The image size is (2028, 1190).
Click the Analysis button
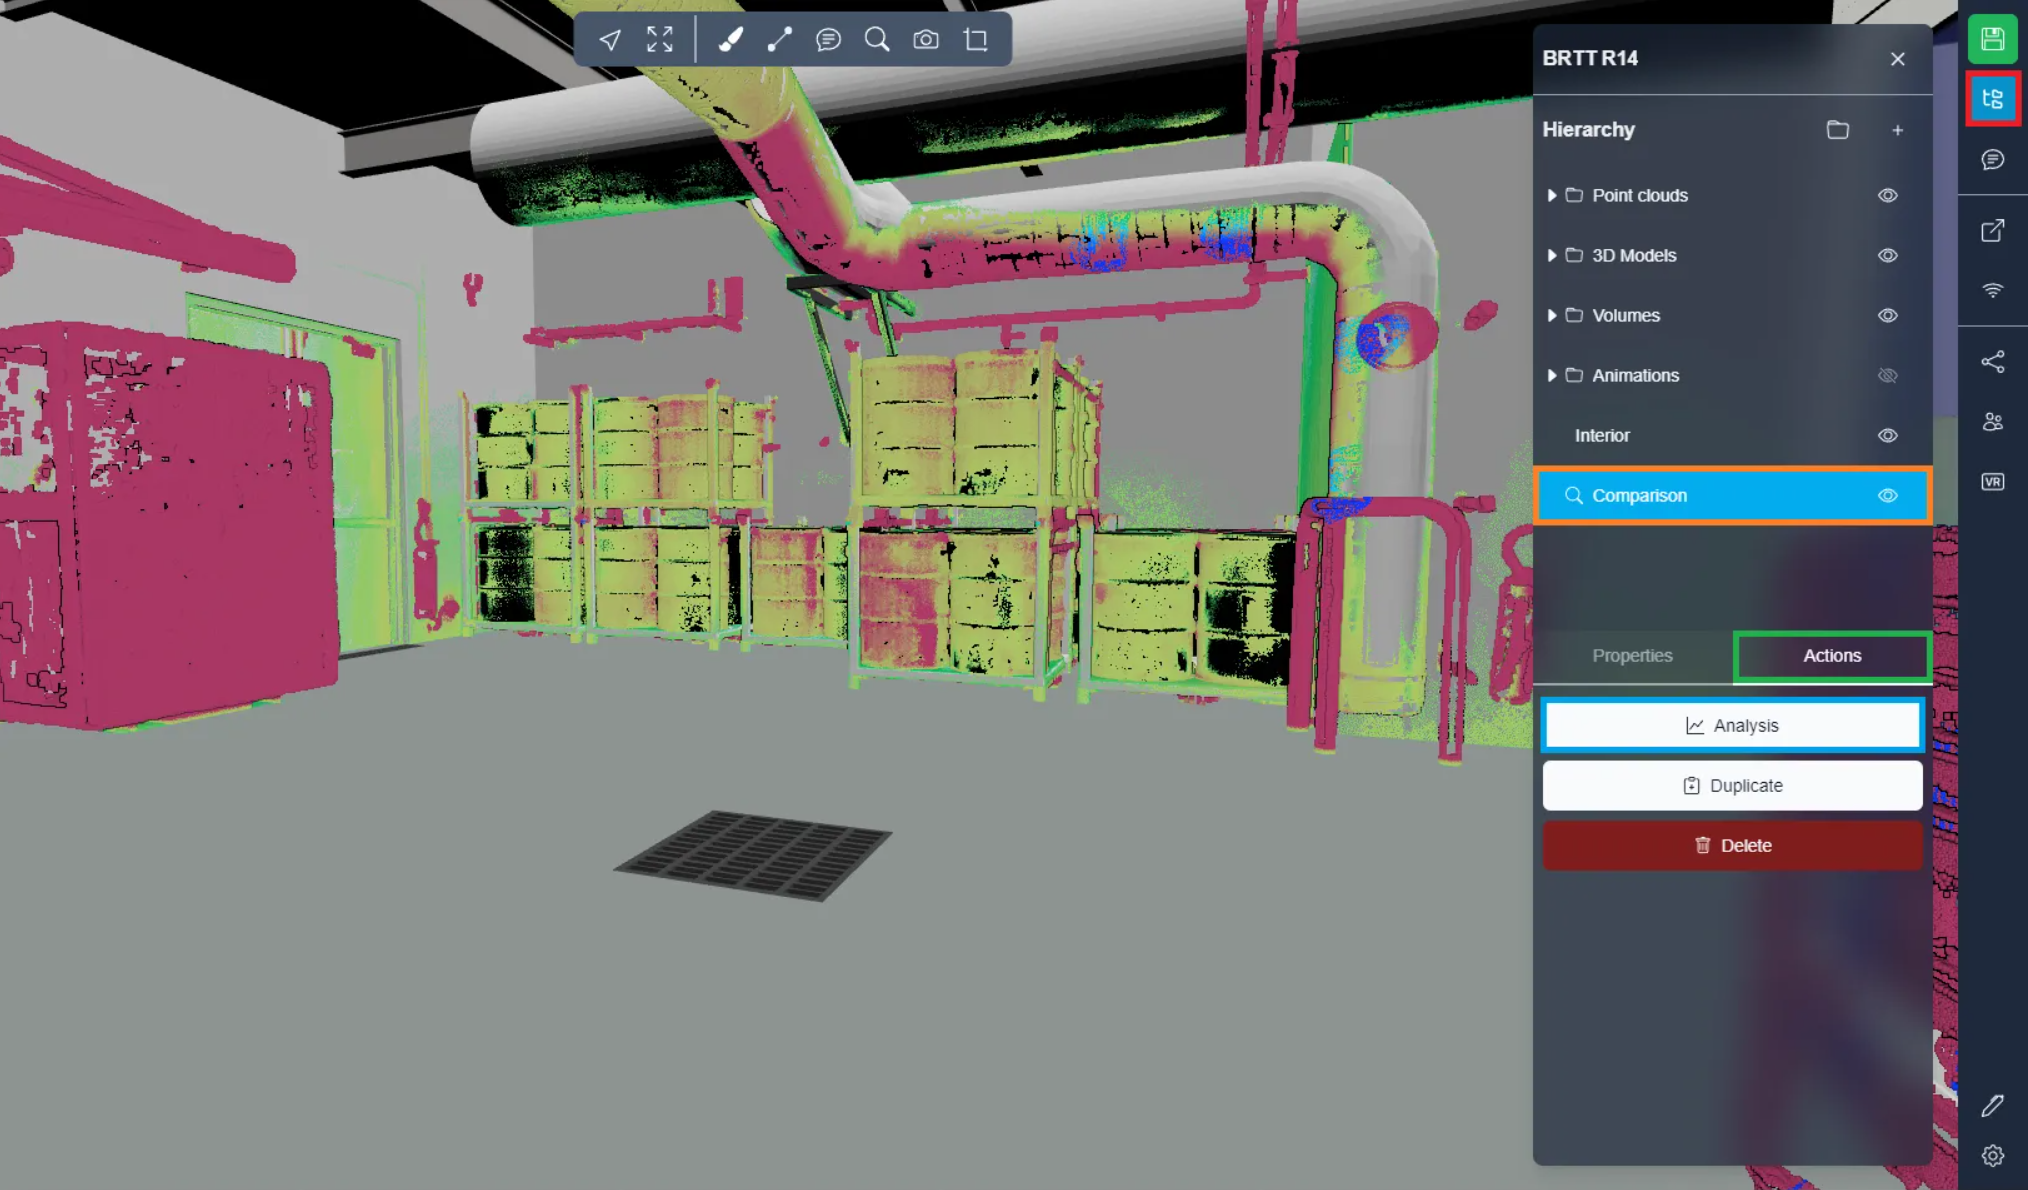tap(1732, 726)
